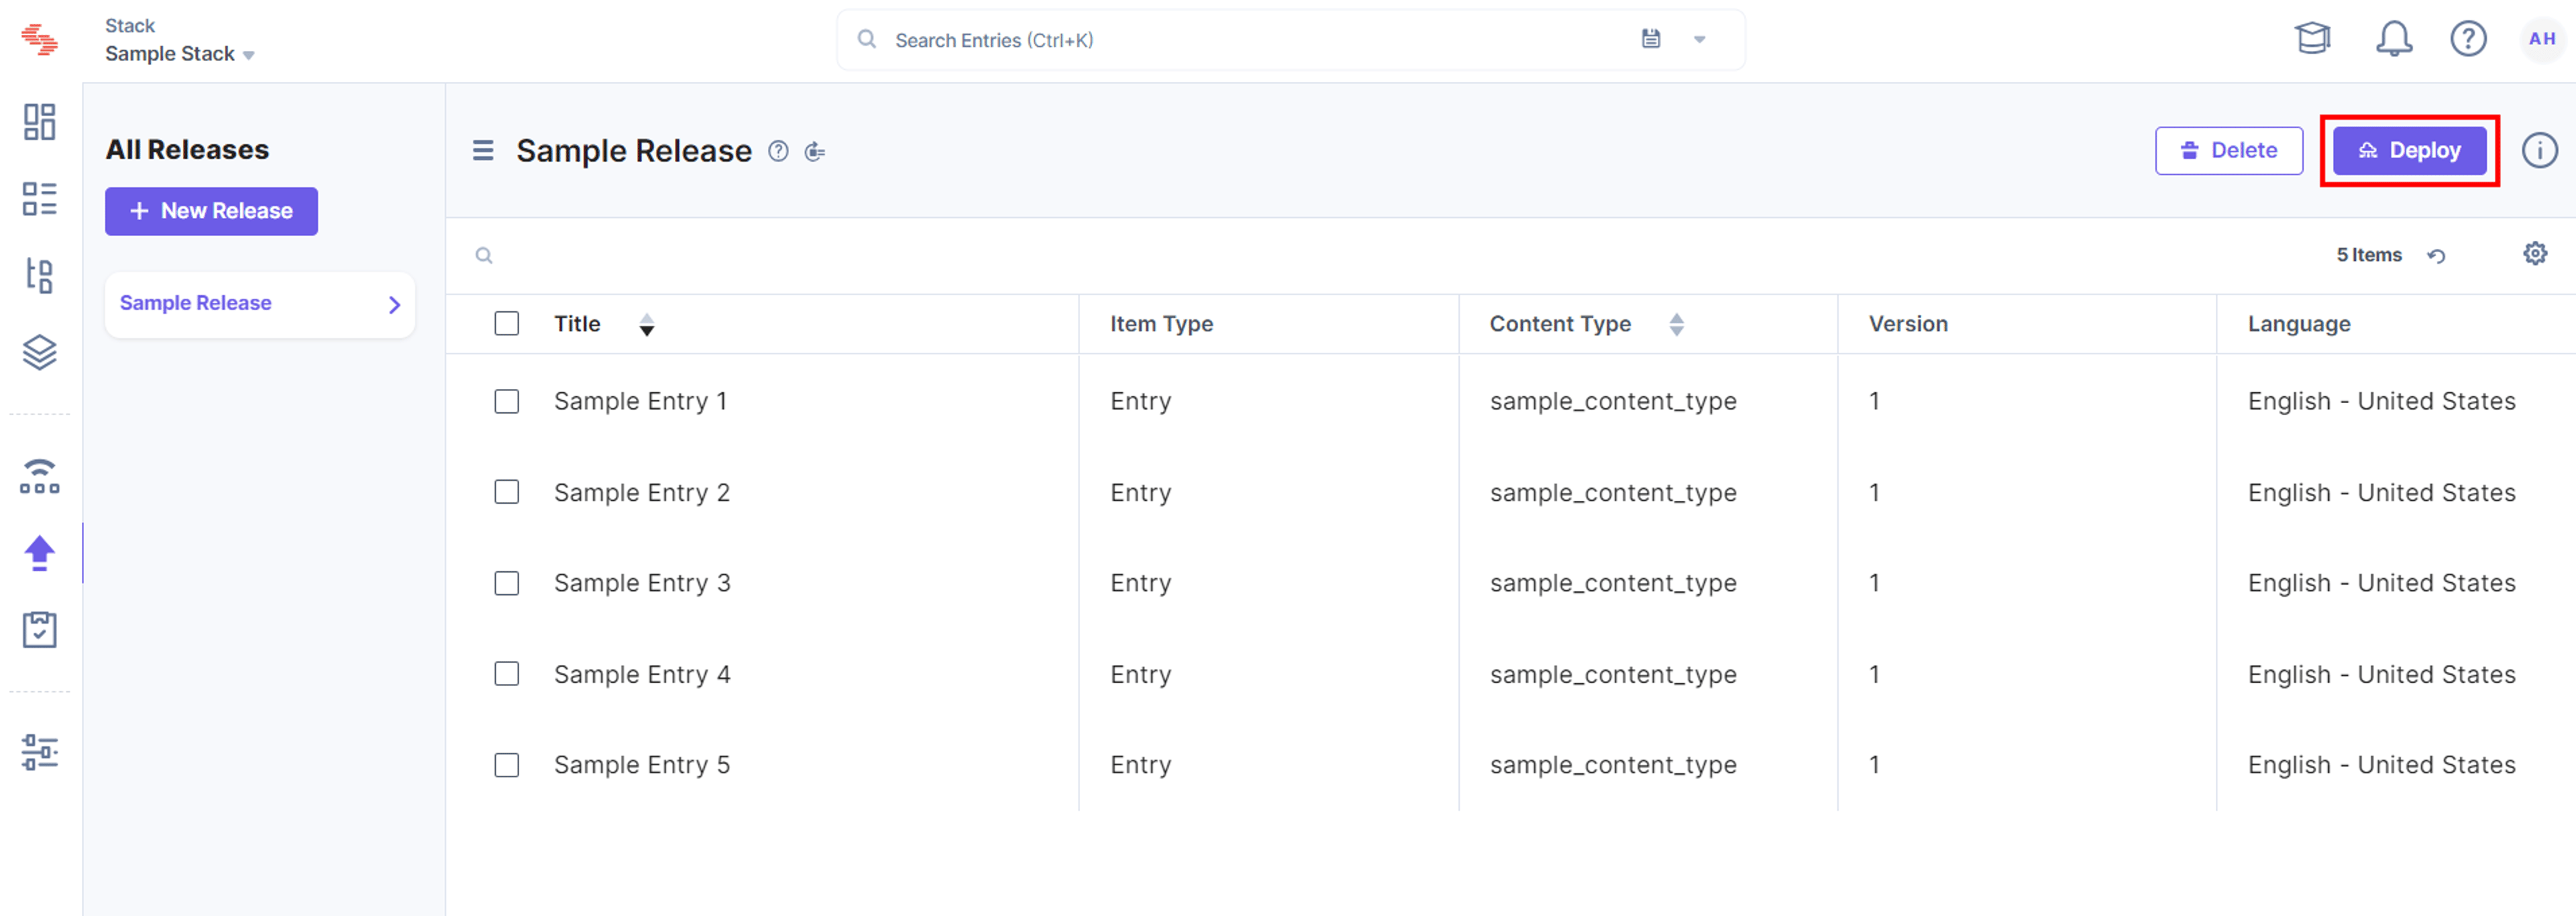Sort by the Content Type column arrows
The width and height of the screenshot is (2576, 916).
[x=1677, y=325]
